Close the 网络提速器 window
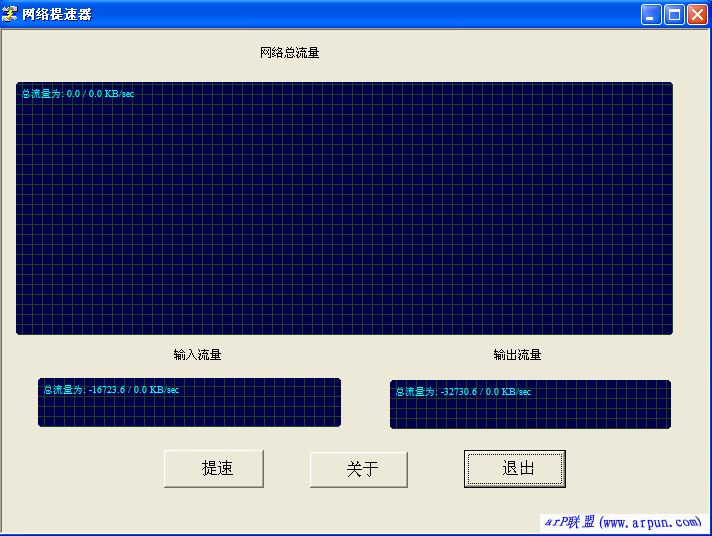 click(x=697, y=15)
